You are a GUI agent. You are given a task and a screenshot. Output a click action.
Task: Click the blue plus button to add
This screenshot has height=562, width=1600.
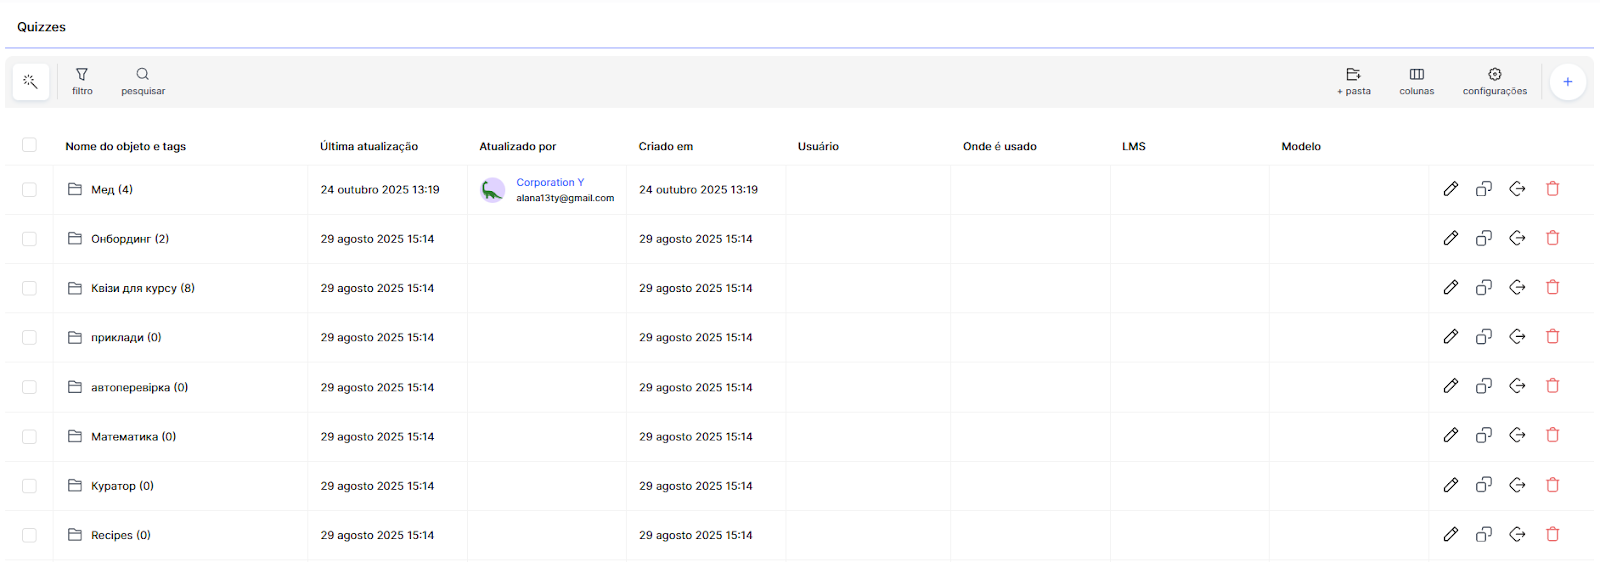pos(1567,82)
